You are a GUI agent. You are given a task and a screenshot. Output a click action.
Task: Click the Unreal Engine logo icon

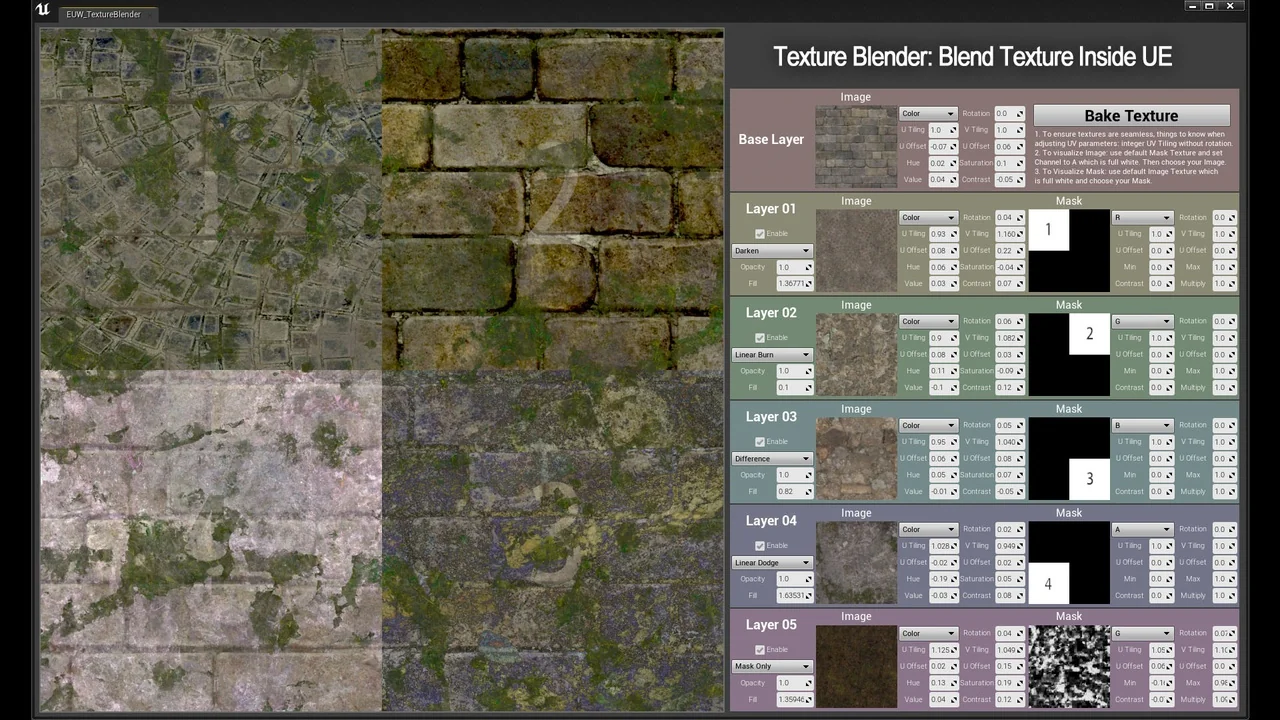[42, 11]
